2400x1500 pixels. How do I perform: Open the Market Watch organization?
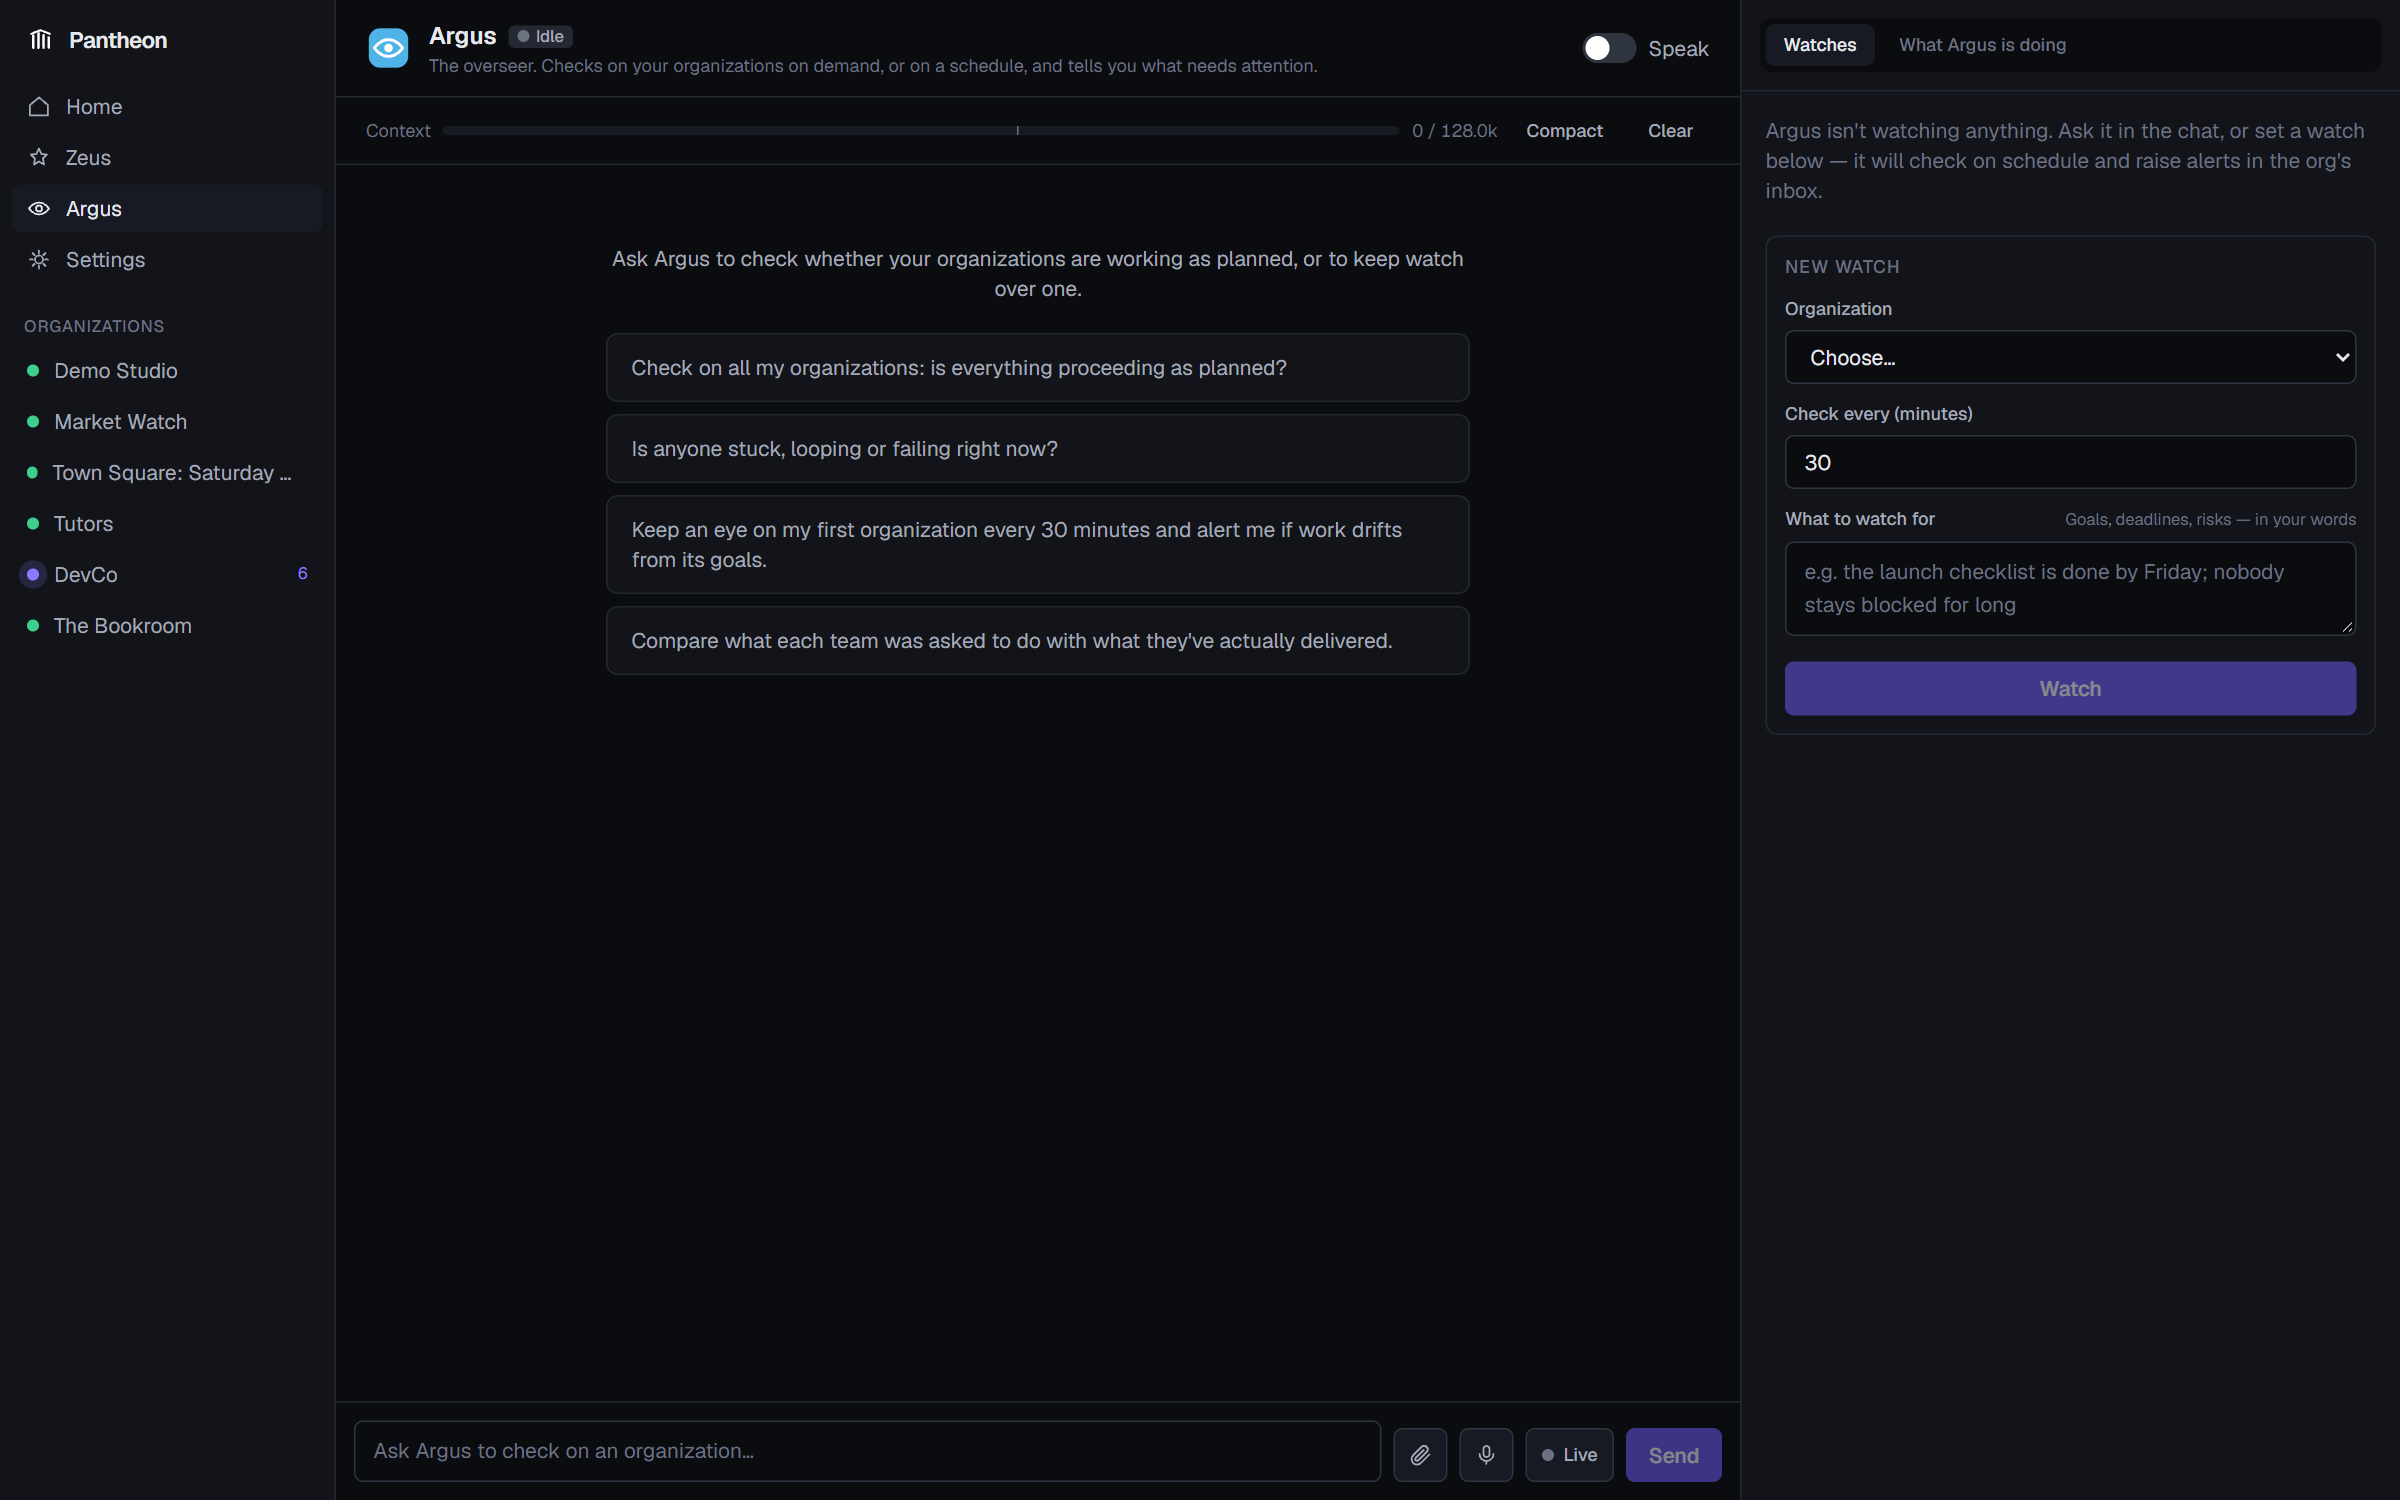point(167,422)
